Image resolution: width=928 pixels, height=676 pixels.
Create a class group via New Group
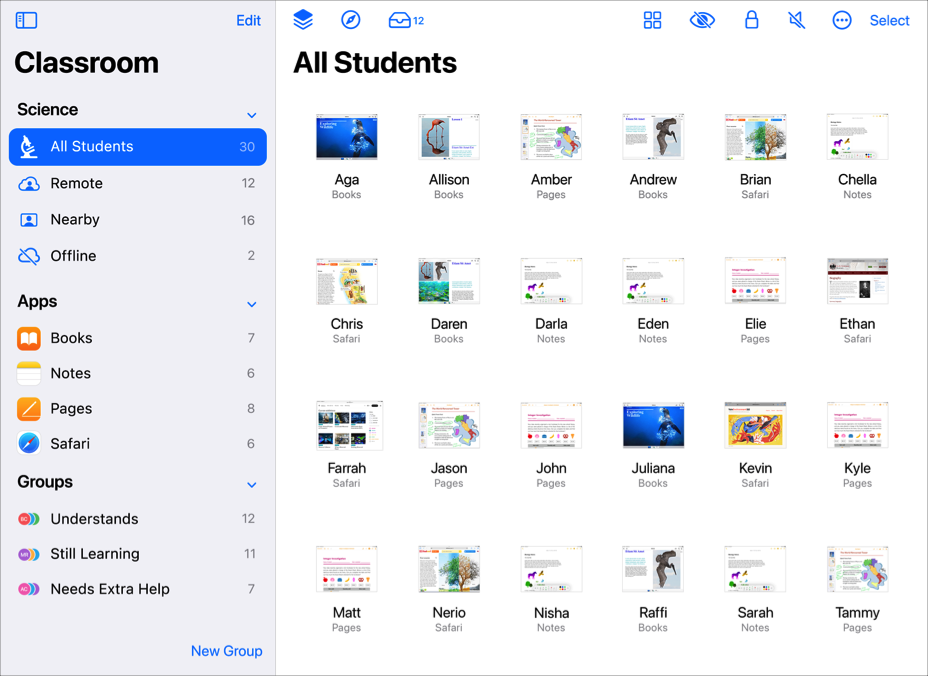pos(227,651)
